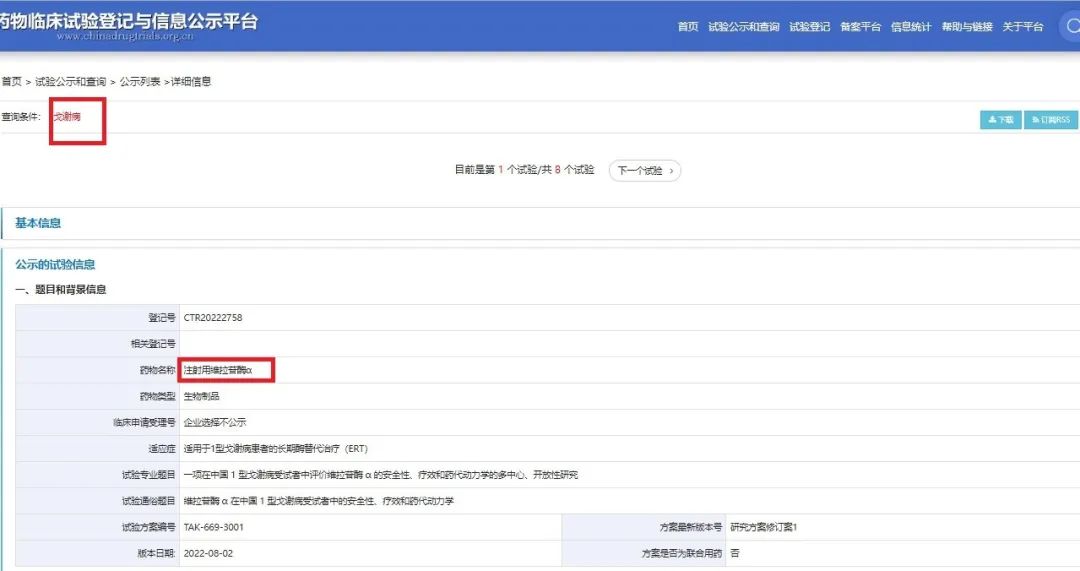Click 首页 in the breadcrumb trail
Image resolution: width=1080 pixels, height=571 pixels.
point(11,81)
